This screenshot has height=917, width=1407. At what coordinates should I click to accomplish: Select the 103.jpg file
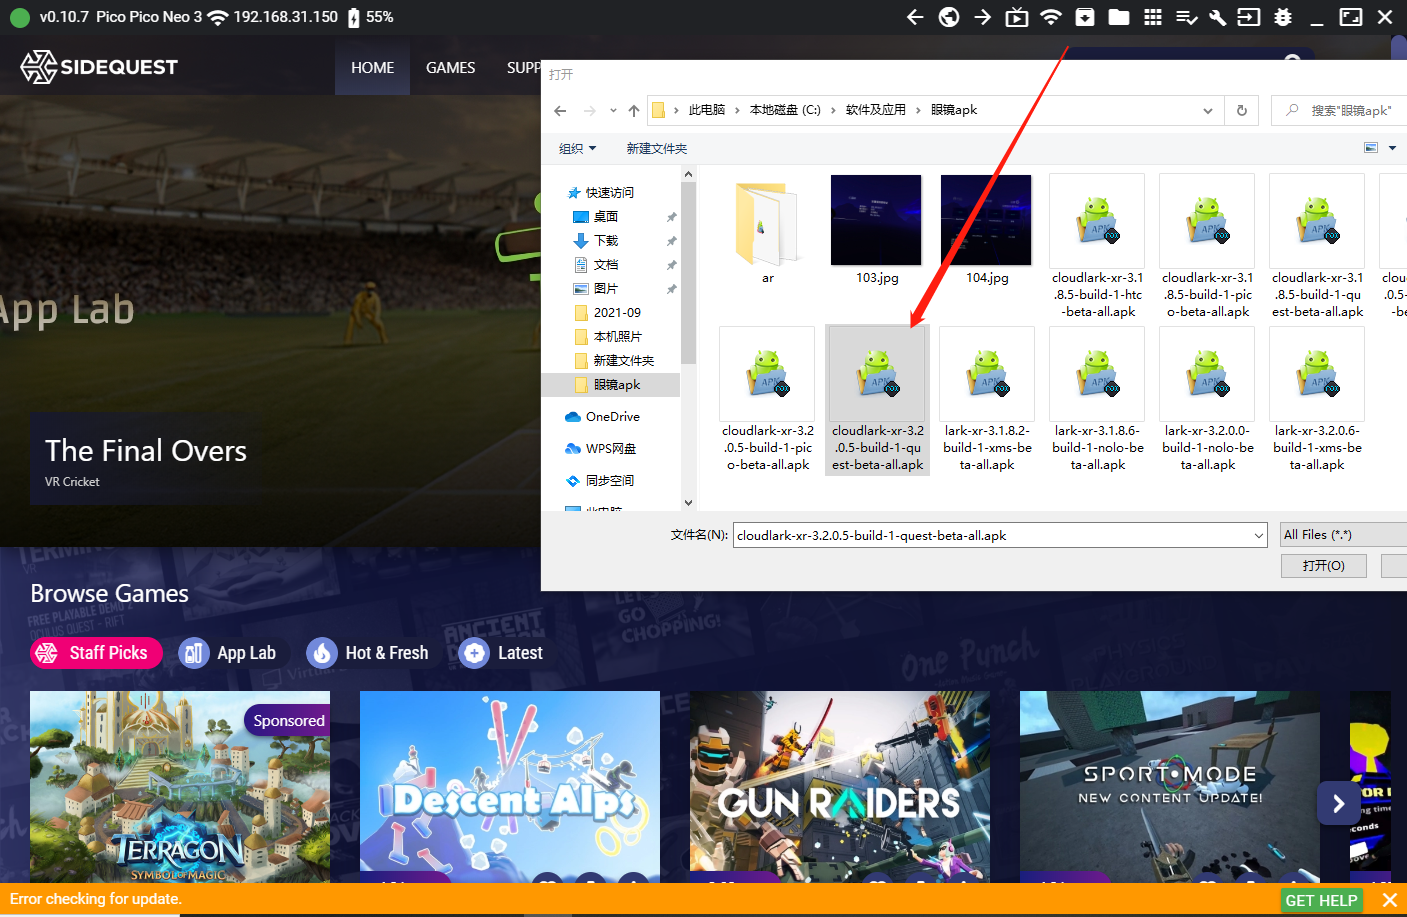click(877, 231)
